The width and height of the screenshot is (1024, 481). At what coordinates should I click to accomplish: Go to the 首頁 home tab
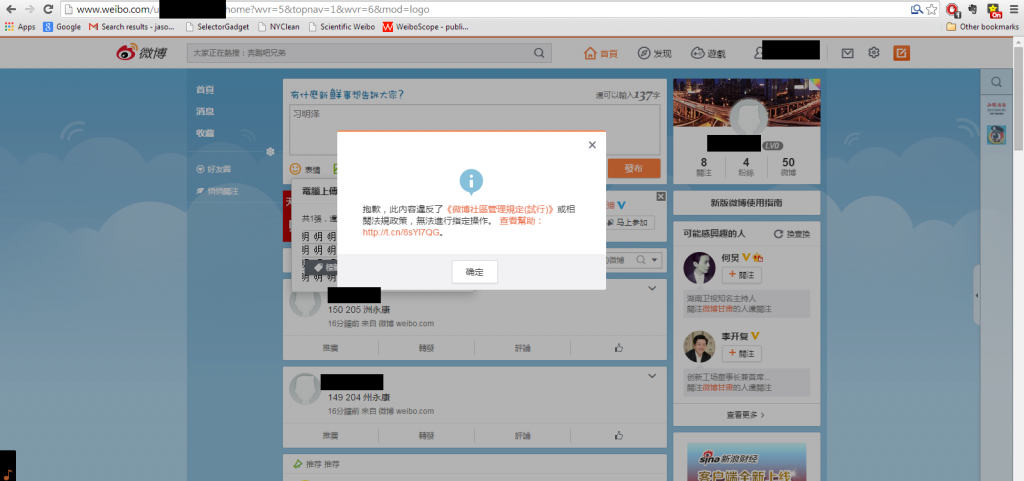click(x=602, y=52)
